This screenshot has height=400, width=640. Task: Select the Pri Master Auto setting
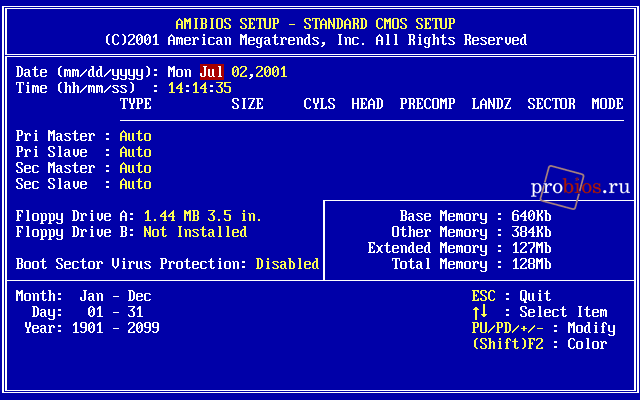click(x=136, y=136)
